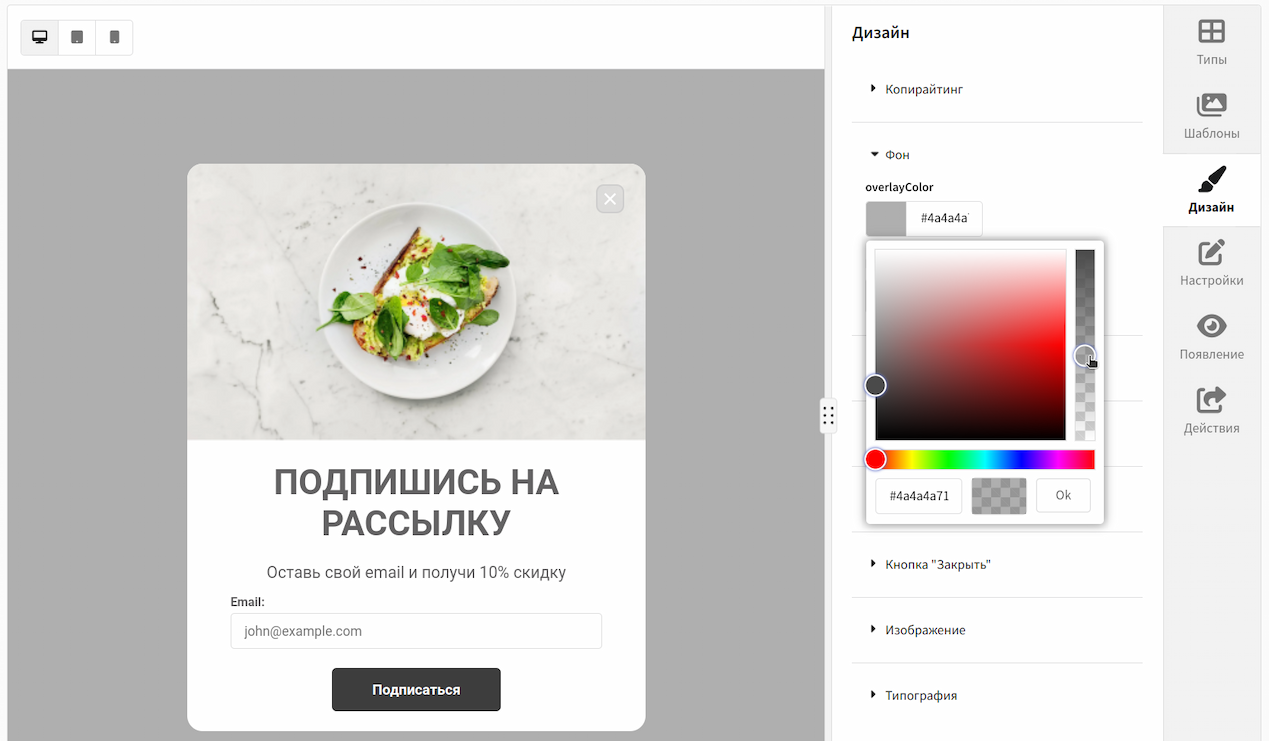Click the rainbow hue slider bar

(x=985, y=459)
